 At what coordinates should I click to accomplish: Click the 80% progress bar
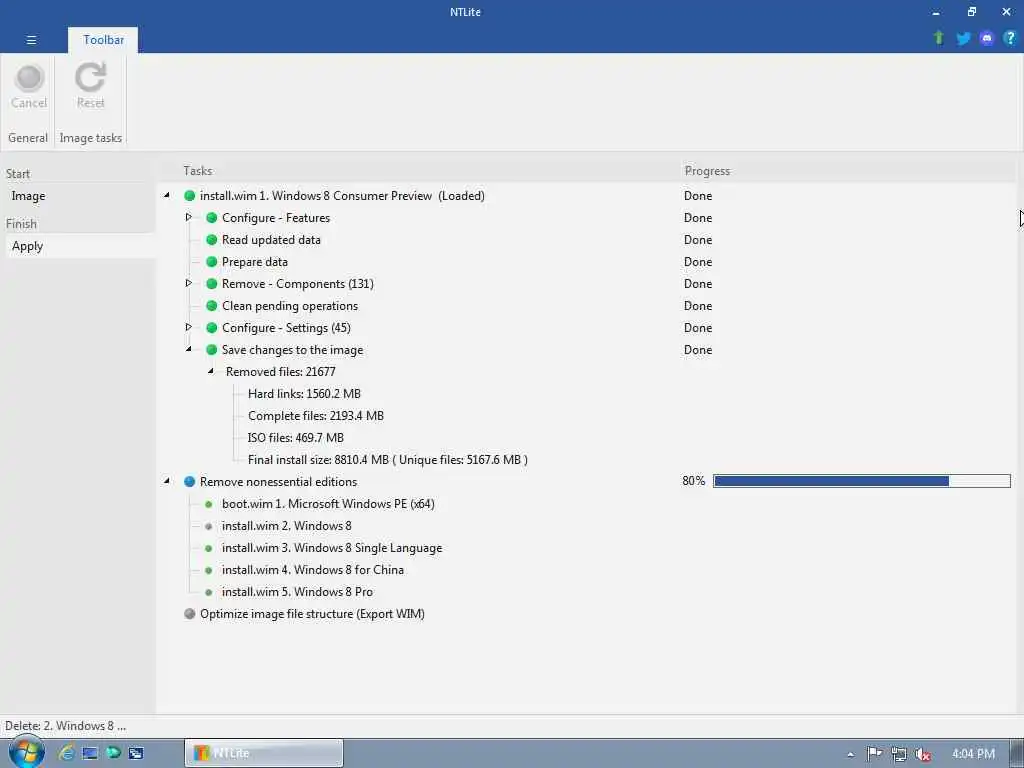point(861,481)
